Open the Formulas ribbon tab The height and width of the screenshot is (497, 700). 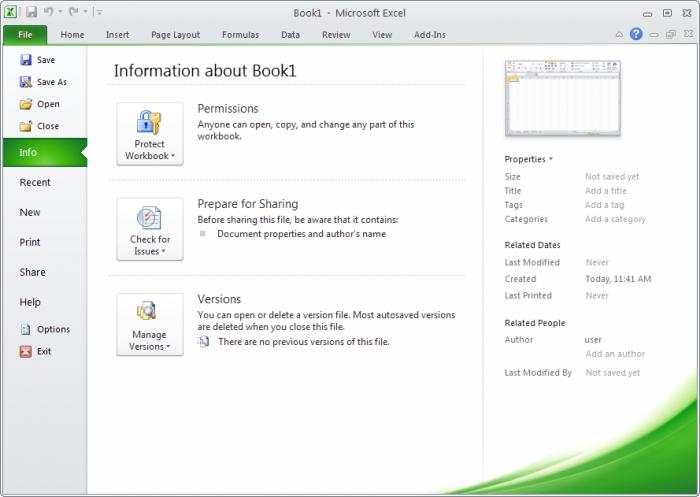[x=240, y=35]
